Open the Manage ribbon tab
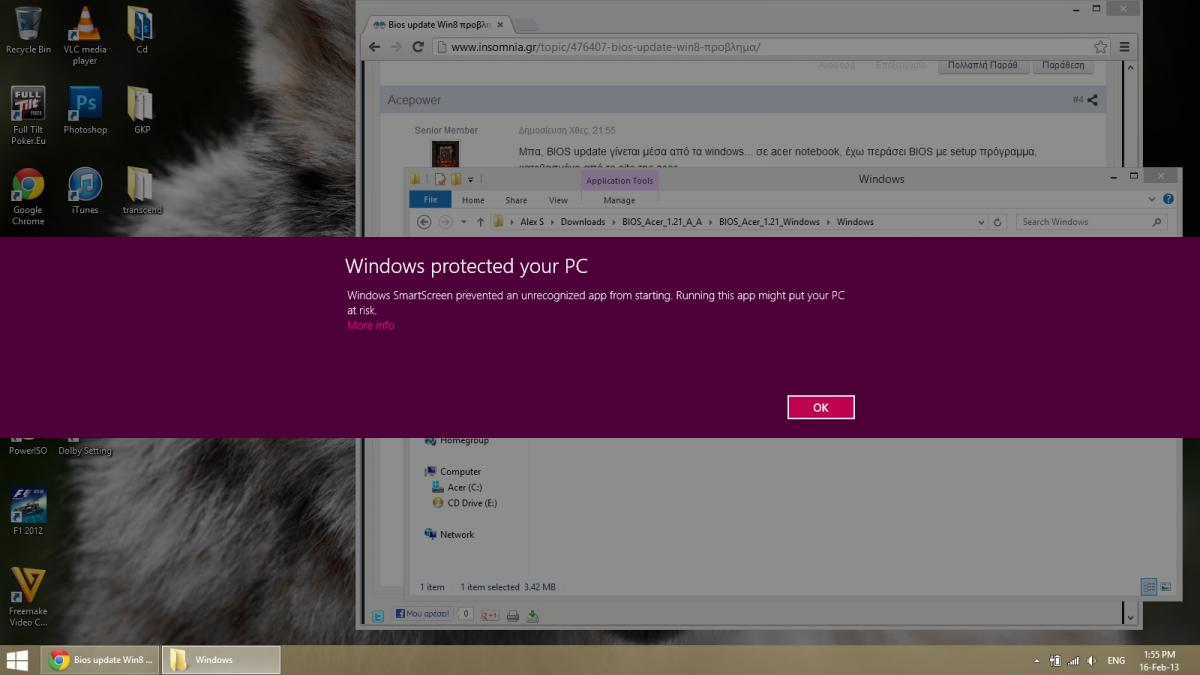This screenshot has height=675, width=1200. [x=619, y=200]
